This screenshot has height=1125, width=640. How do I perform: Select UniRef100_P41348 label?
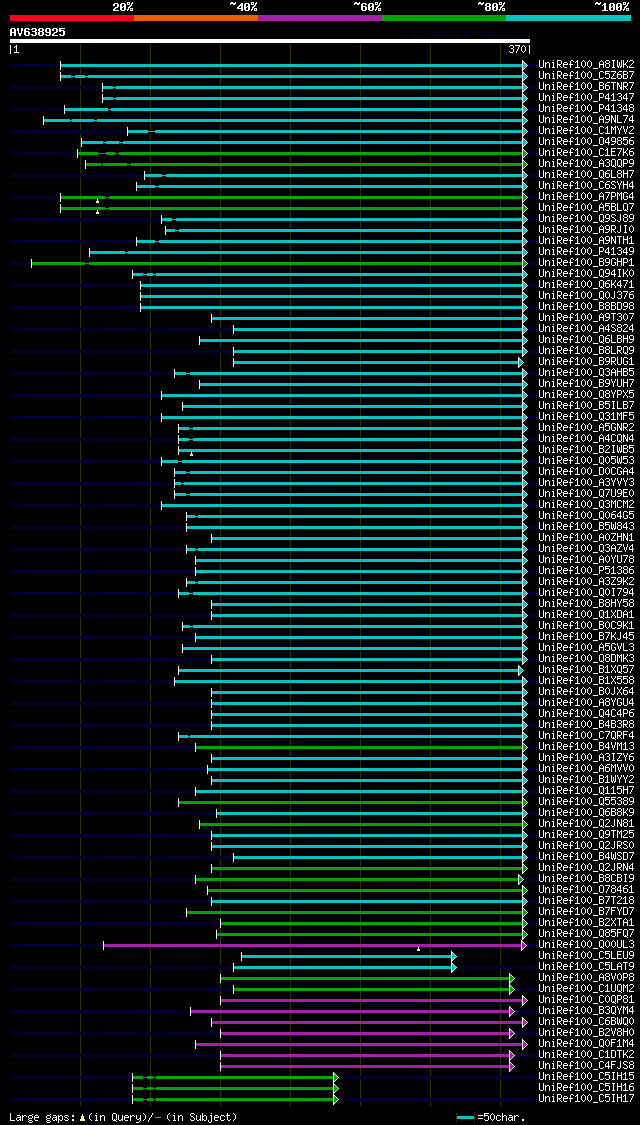click(586, 109)
